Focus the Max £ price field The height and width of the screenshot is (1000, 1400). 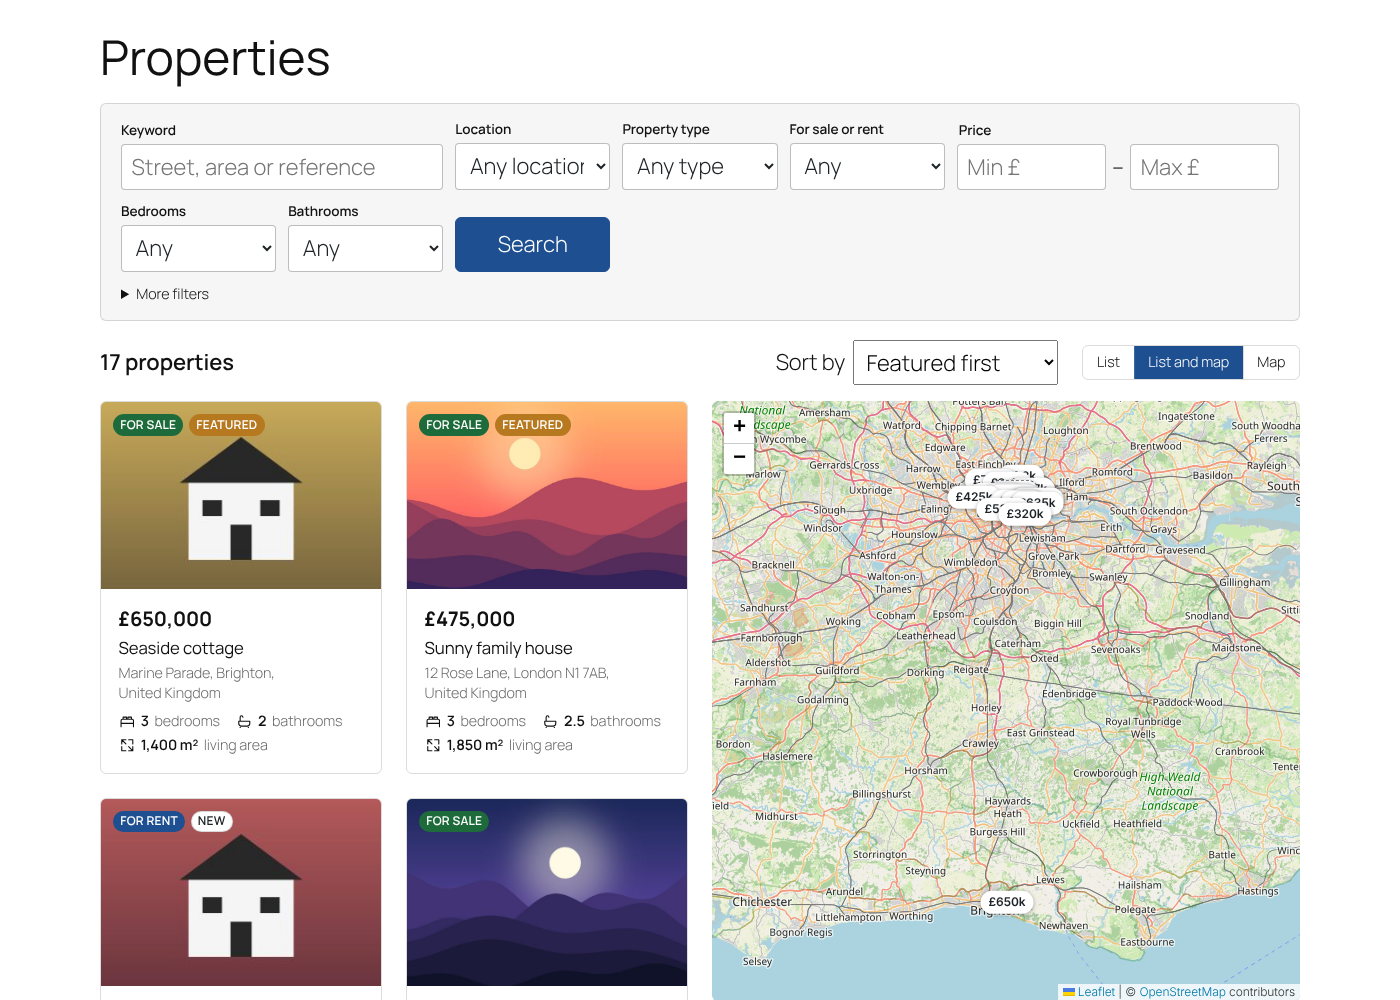click(x=1204, y=167)
